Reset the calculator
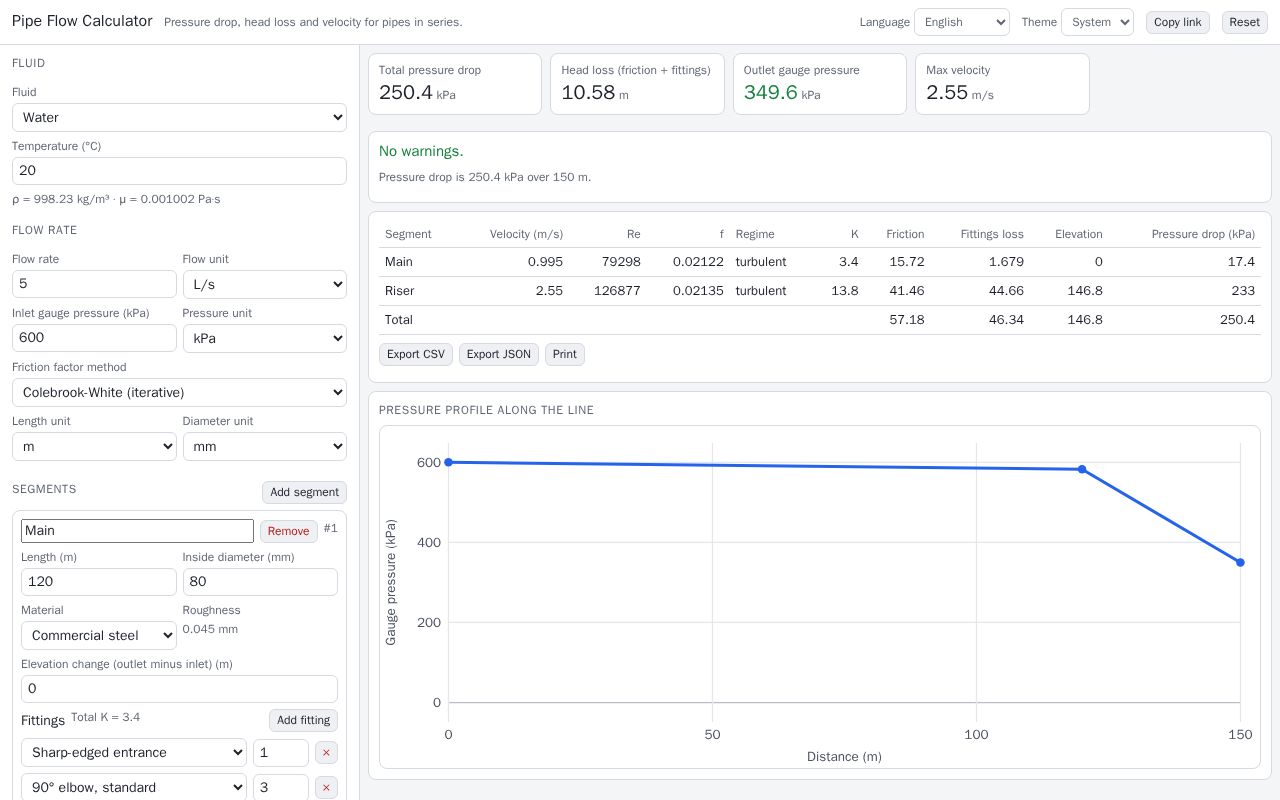This screenshot has width=1280, height=800. (1245, 22)
